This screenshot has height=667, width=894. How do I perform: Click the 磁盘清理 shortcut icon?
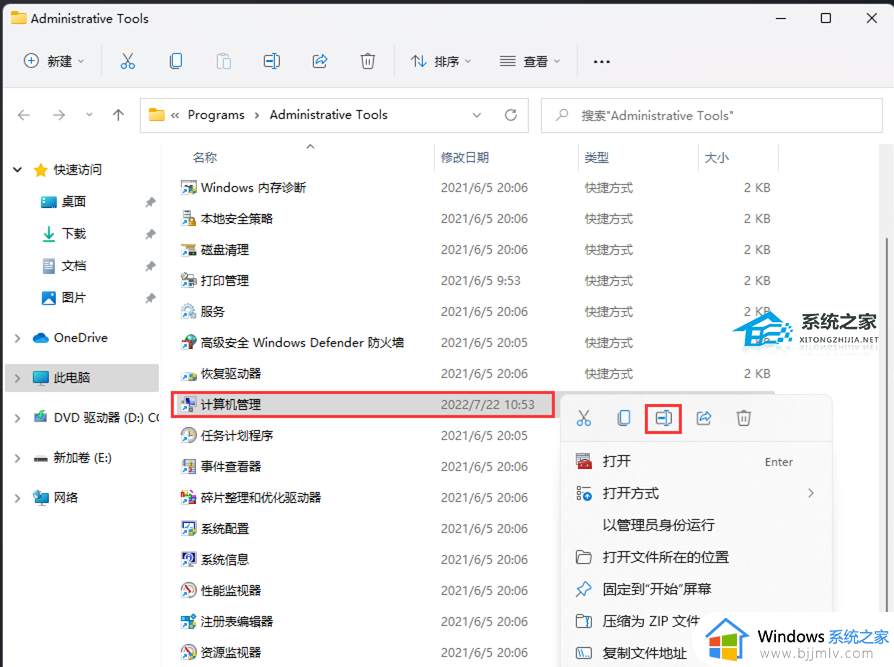[x=188, y=250]
